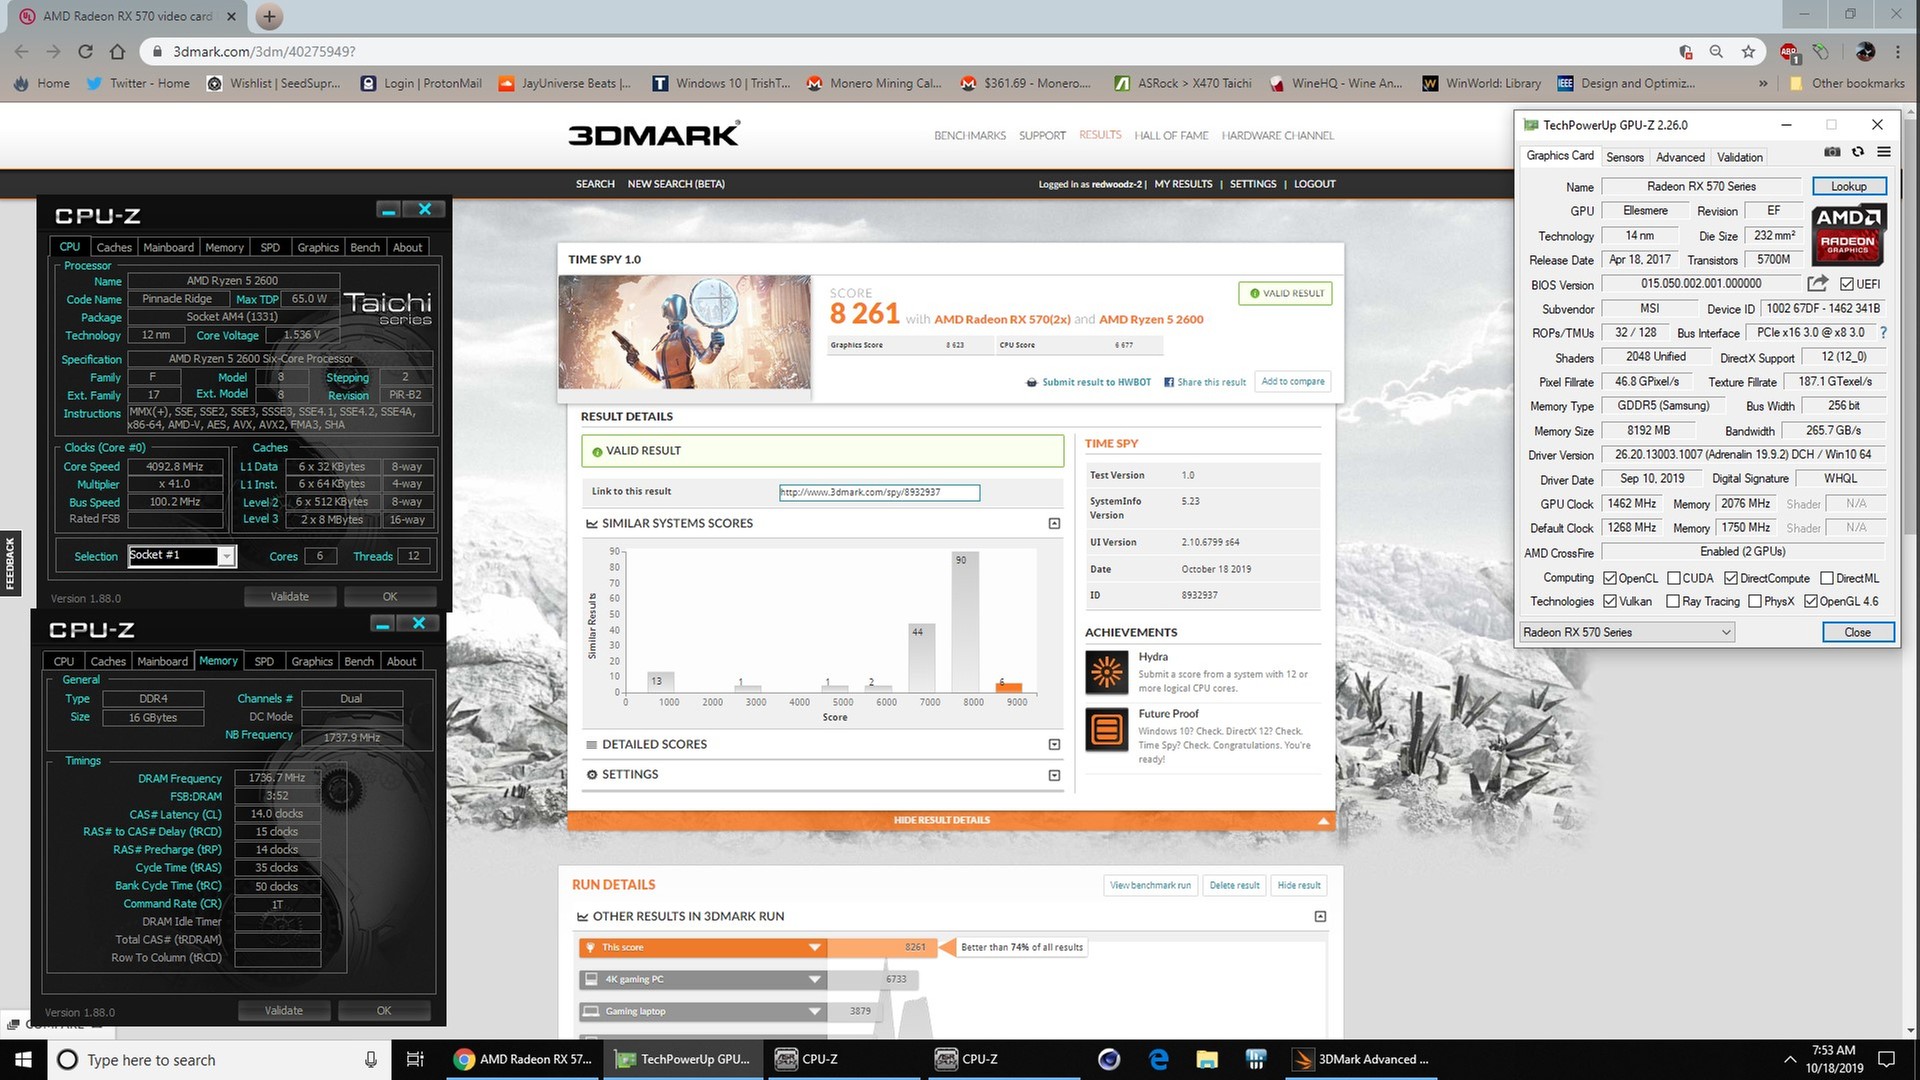Open This score dropdown arrow
This screenshot has width=1920, height=1080.
tap(815, 947)
